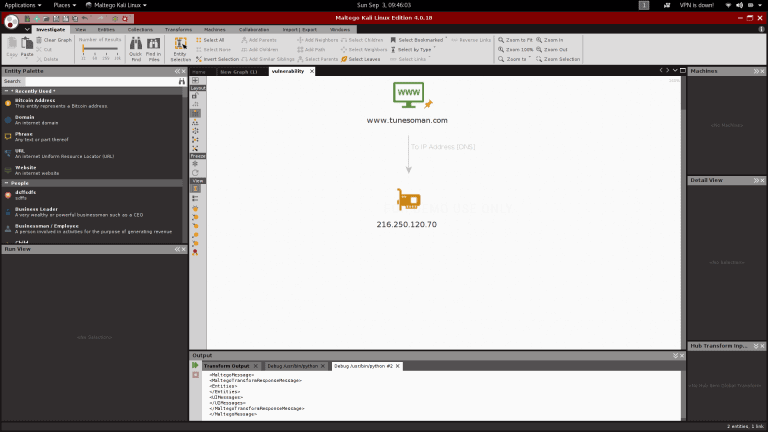This screenshot has width=768, height=432.
Task: Click Zoom Out
Action: click(x=552, y=49)
